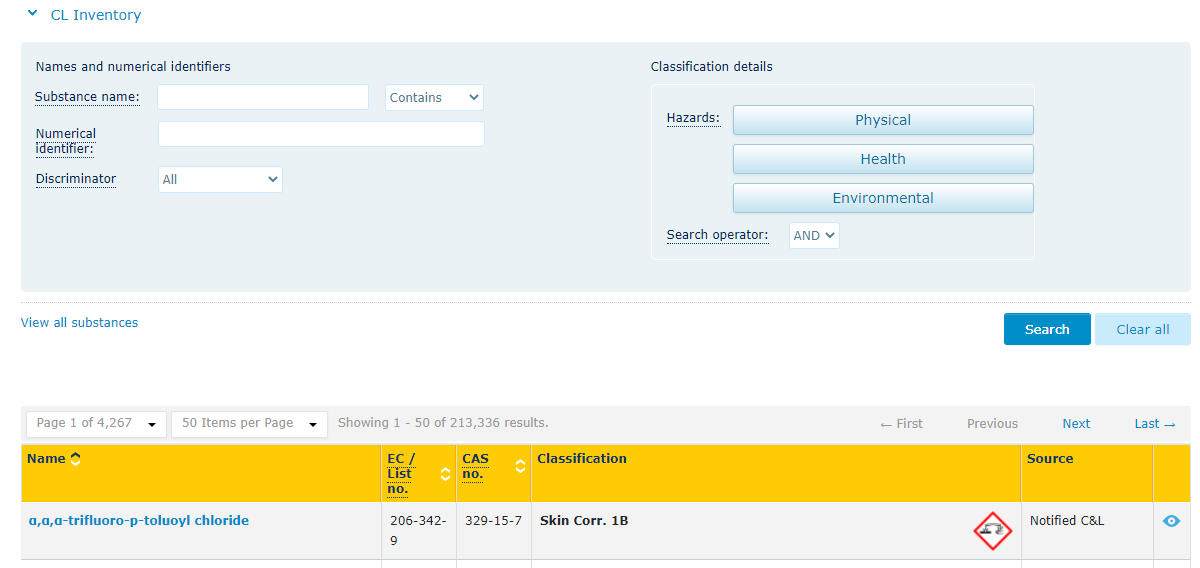Viewport: 1200px width, 568px height.
Task: Open the page number selector dropdown
Action: pos(96,424)
